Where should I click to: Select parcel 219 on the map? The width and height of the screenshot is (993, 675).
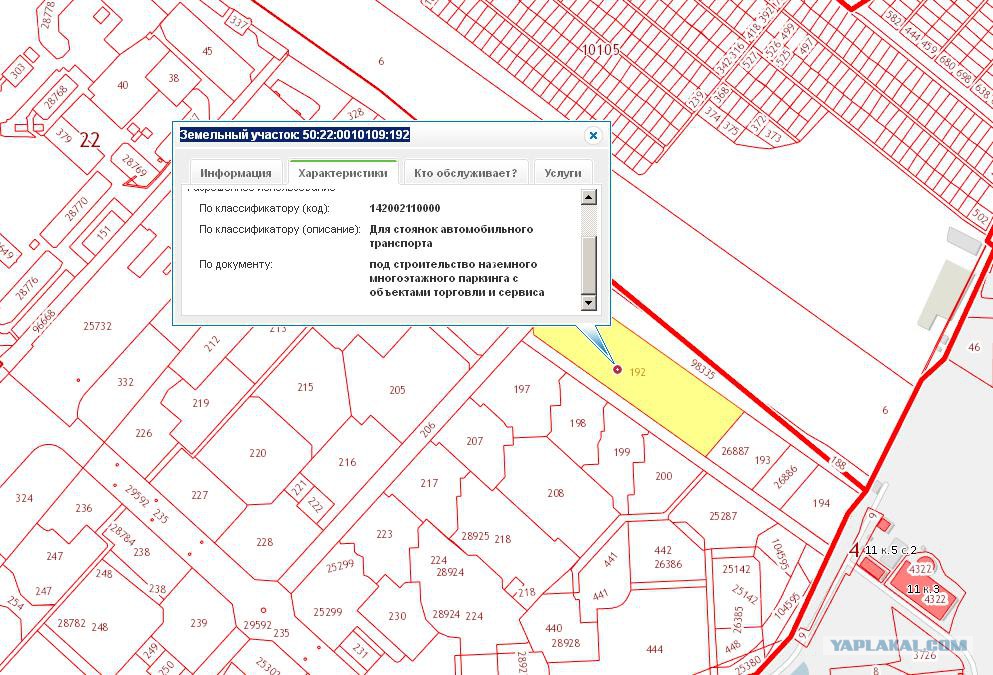(201, 403)
